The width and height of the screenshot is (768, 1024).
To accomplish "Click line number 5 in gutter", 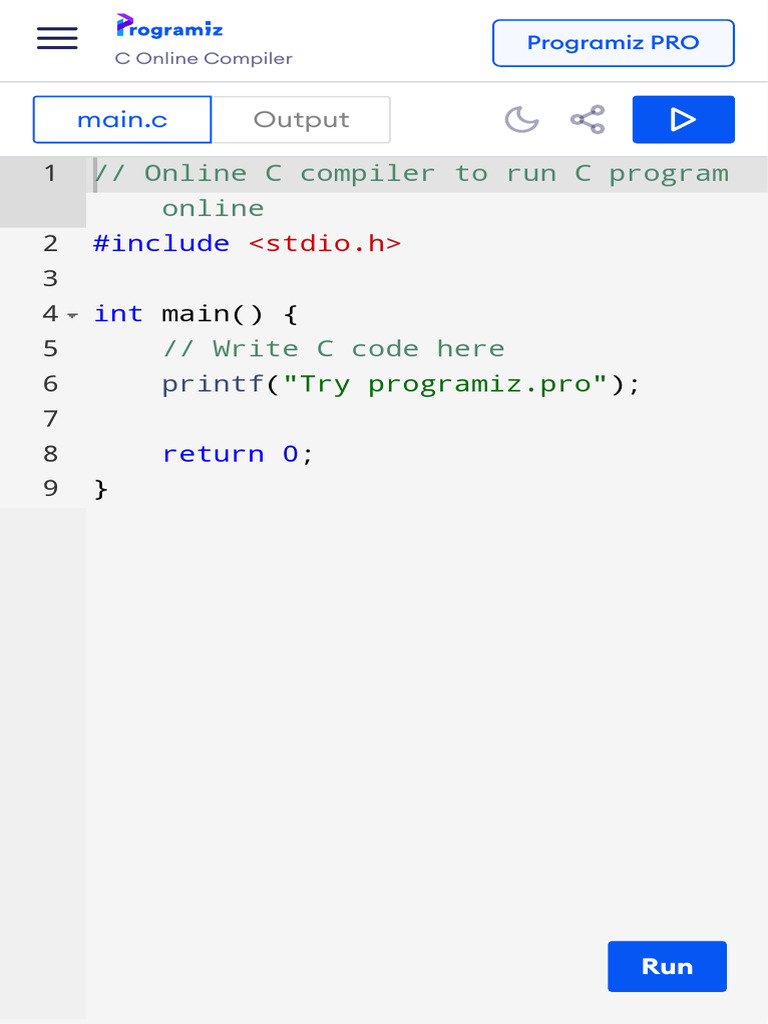I will click(x=50, y=349).
